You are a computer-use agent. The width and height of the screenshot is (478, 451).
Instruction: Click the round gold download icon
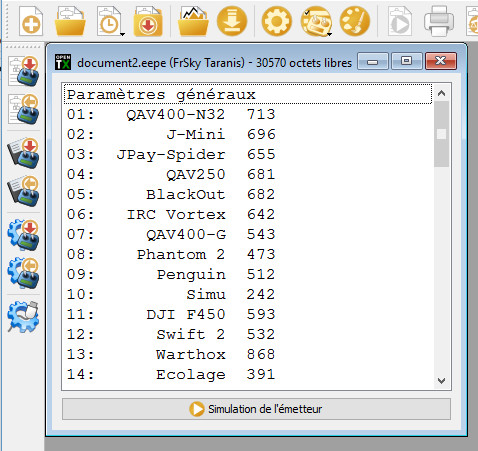pos(232,21)
